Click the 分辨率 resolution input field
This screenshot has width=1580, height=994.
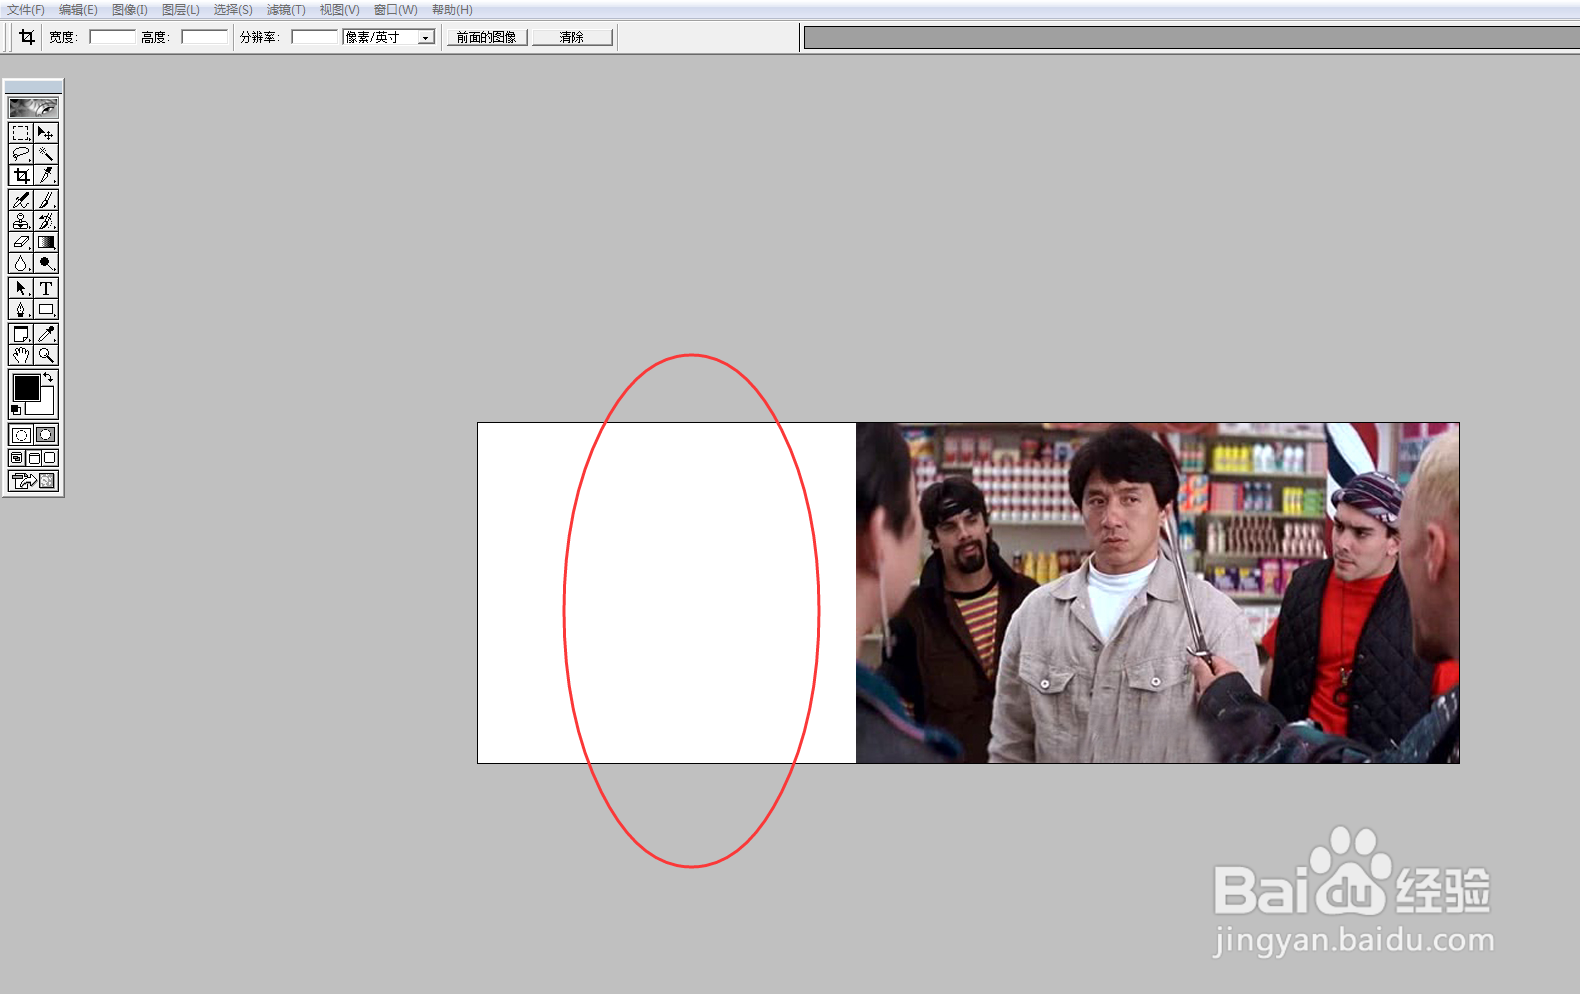click(315, 37)
